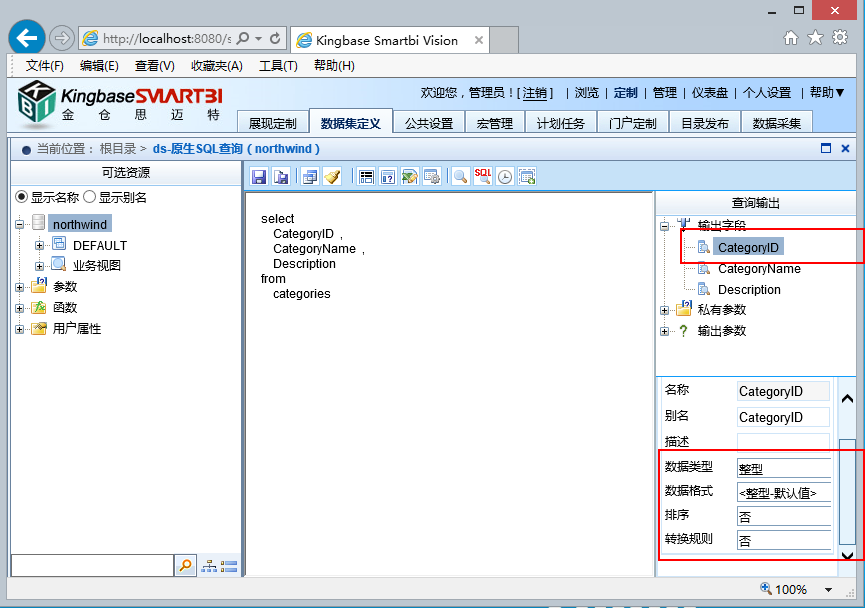Click the Save icon in toolbar
The width and height of the screenshot is (865, 608).
[259, 177]
